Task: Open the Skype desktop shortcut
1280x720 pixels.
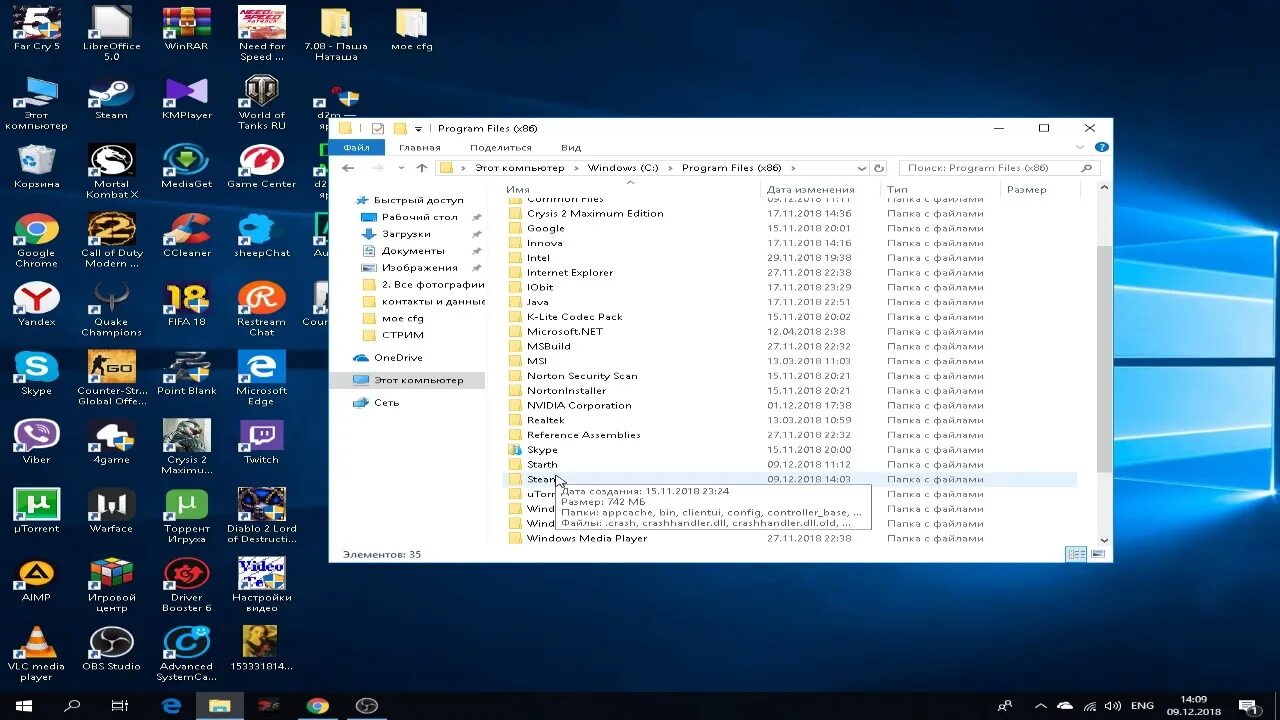Action: 36,373
